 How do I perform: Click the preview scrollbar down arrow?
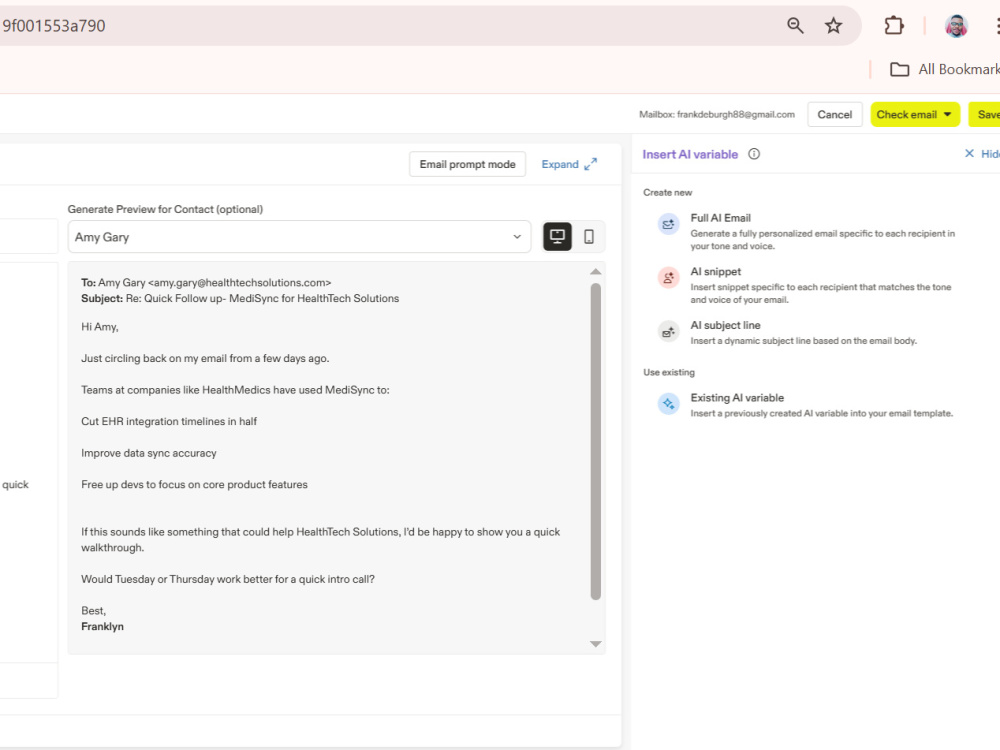tap(596, 644)
